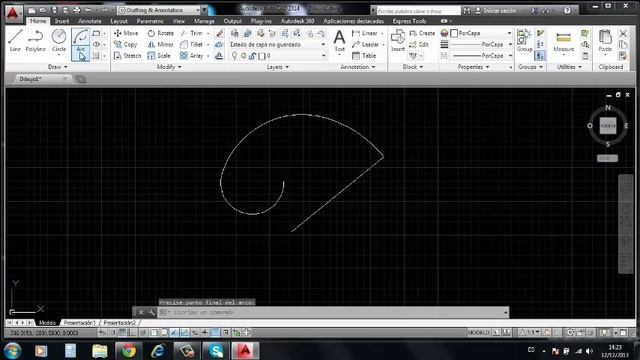
Task: Click the Measure tool
Action: [563, 40]
